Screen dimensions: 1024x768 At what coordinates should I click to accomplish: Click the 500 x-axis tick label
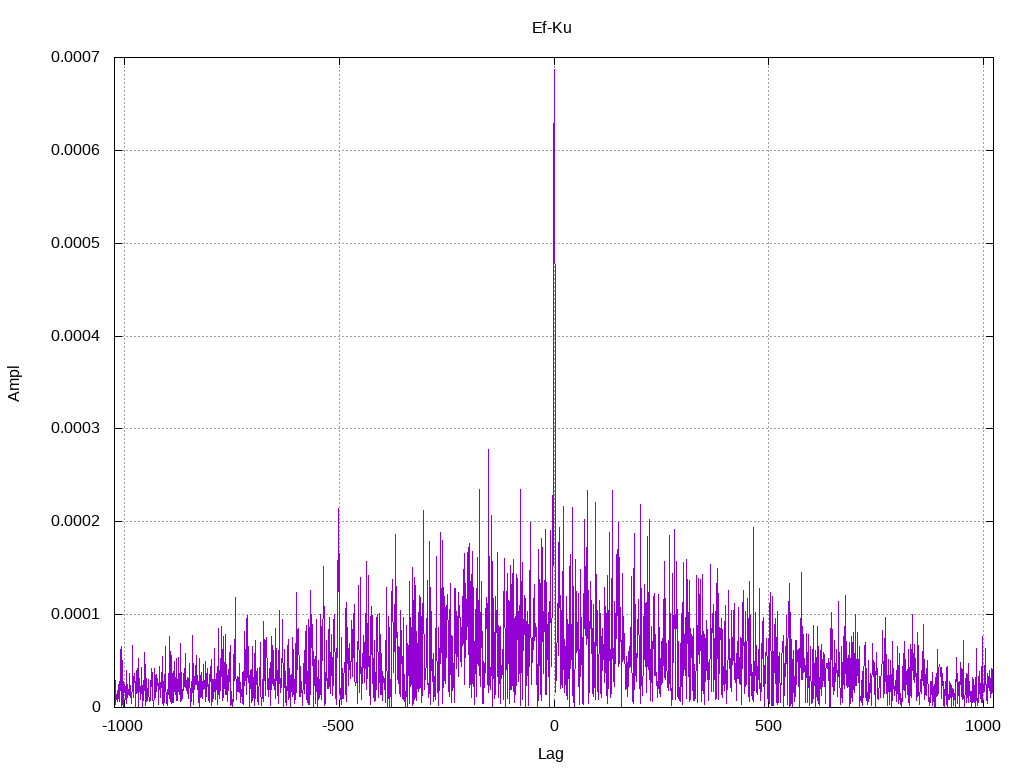click(x=768, y=726)
